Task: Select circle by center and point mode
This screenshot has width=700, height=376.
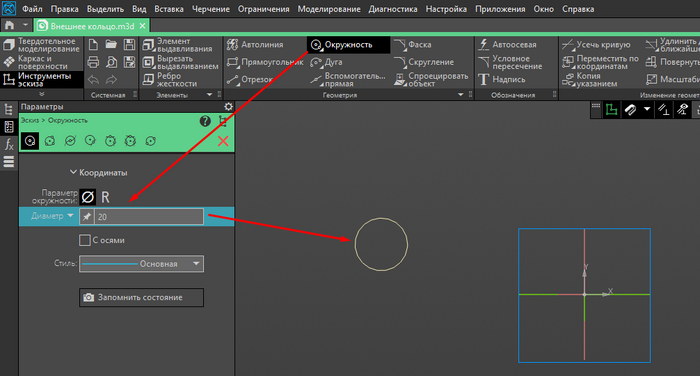Action: coord(30,141)
